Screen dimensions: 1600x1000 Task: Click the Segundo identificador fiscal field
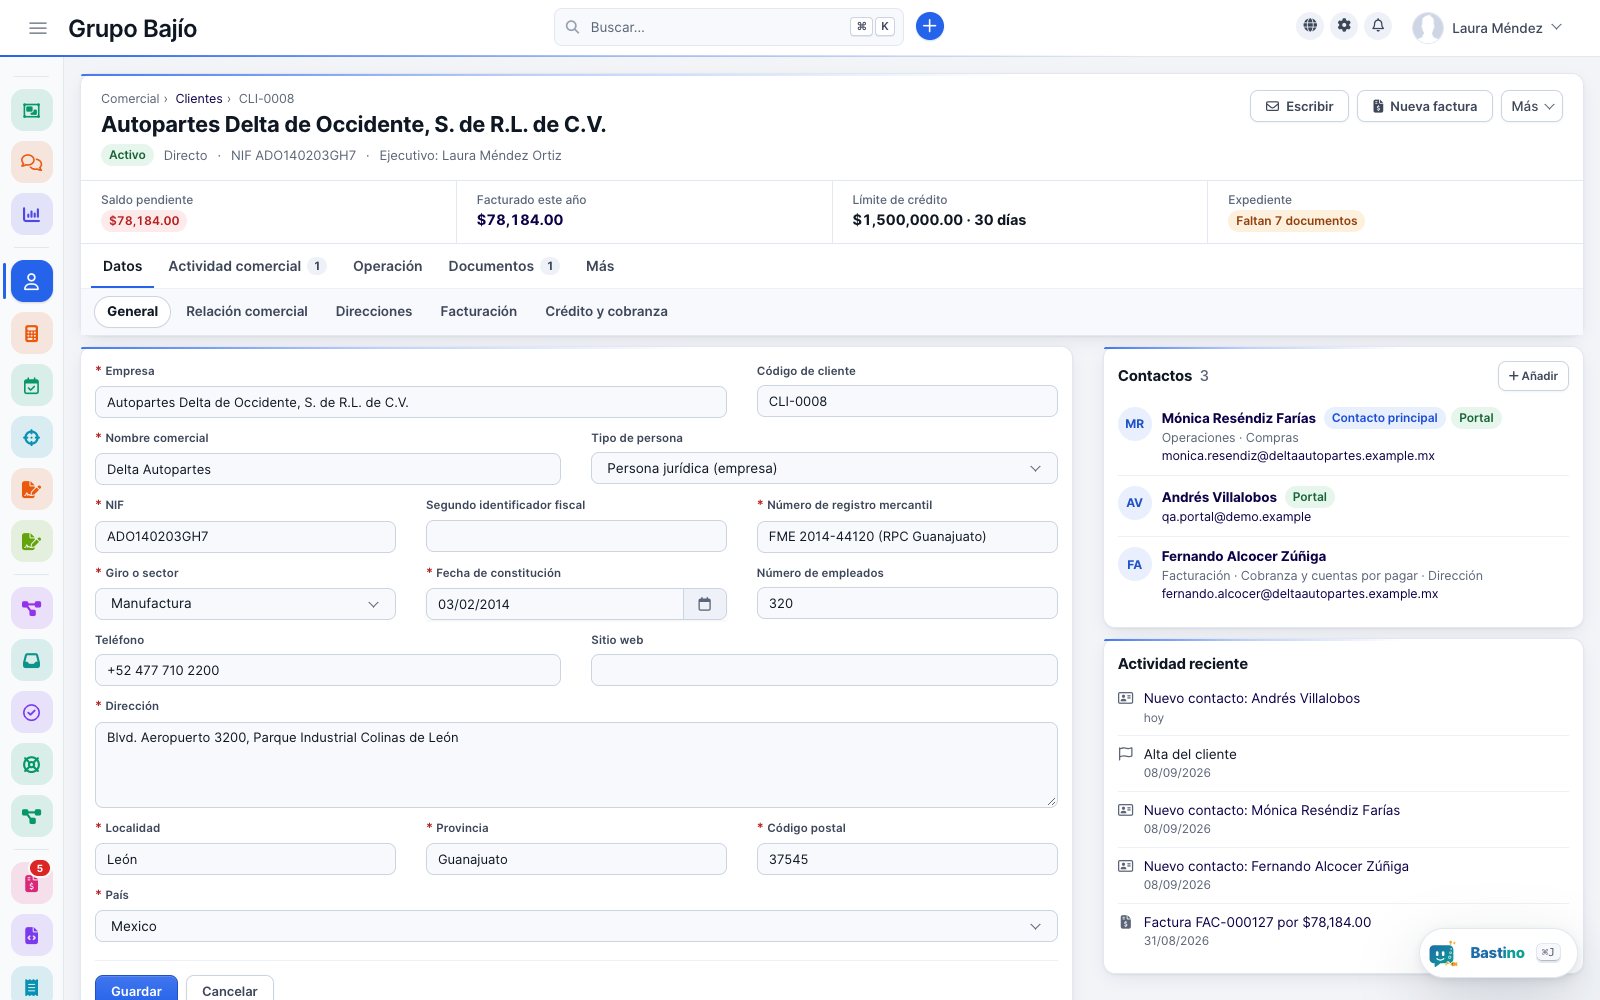pyautogui.click(x=576, y=536)
